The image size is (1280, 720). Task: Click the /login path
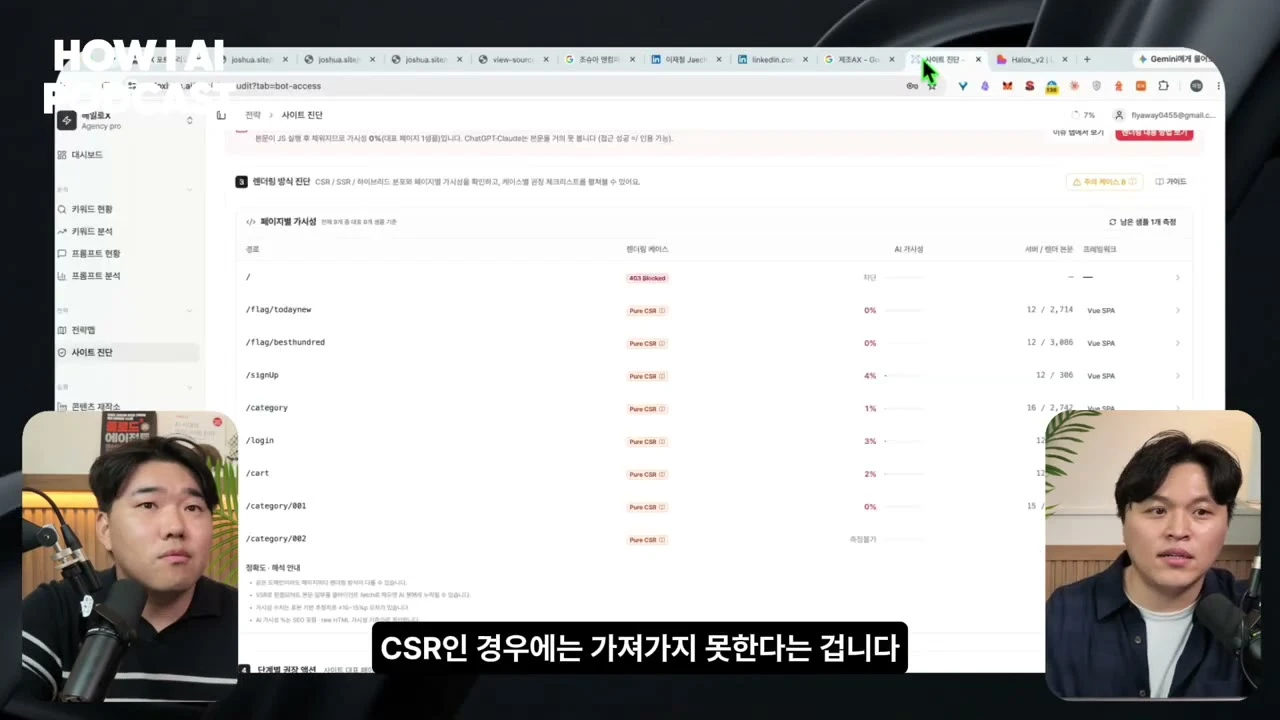tap(260, 440)
